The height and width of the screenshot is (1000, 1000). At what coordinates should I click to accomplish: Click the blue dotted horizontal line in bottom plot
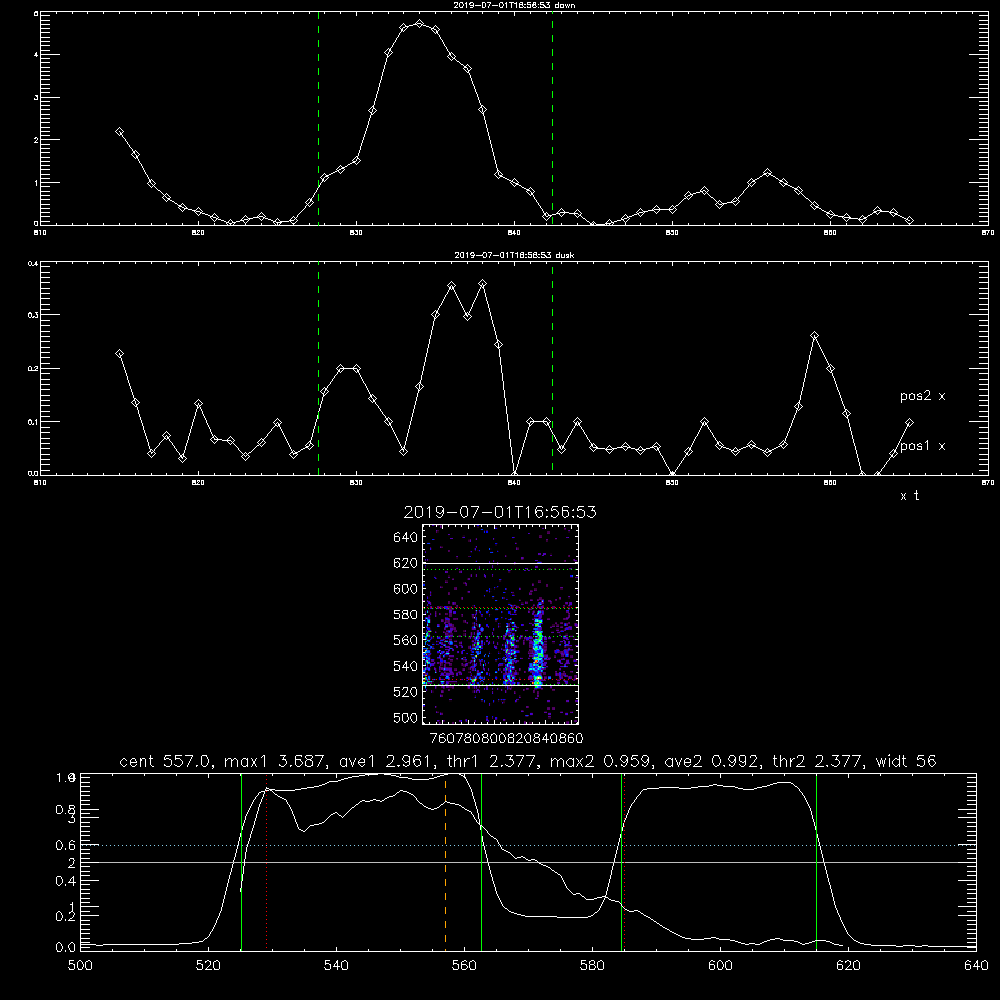click(x=528, y=845)
